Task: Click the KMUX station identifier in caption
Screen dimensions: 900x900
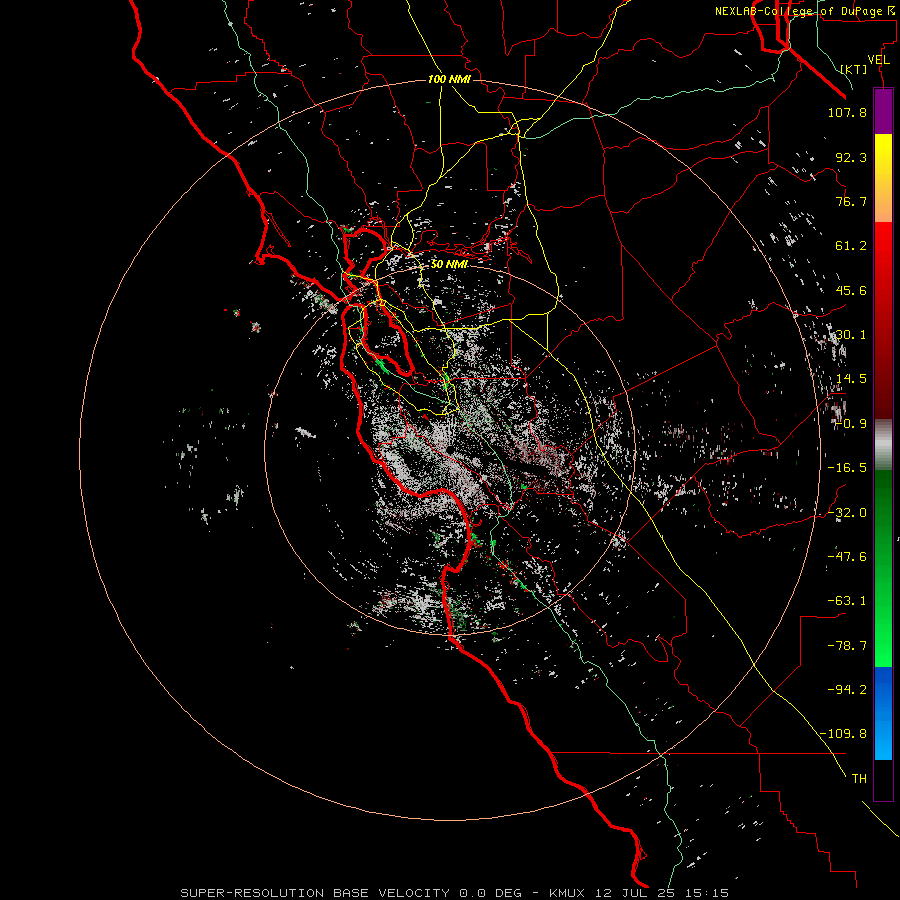Action: tap(568, 893)
